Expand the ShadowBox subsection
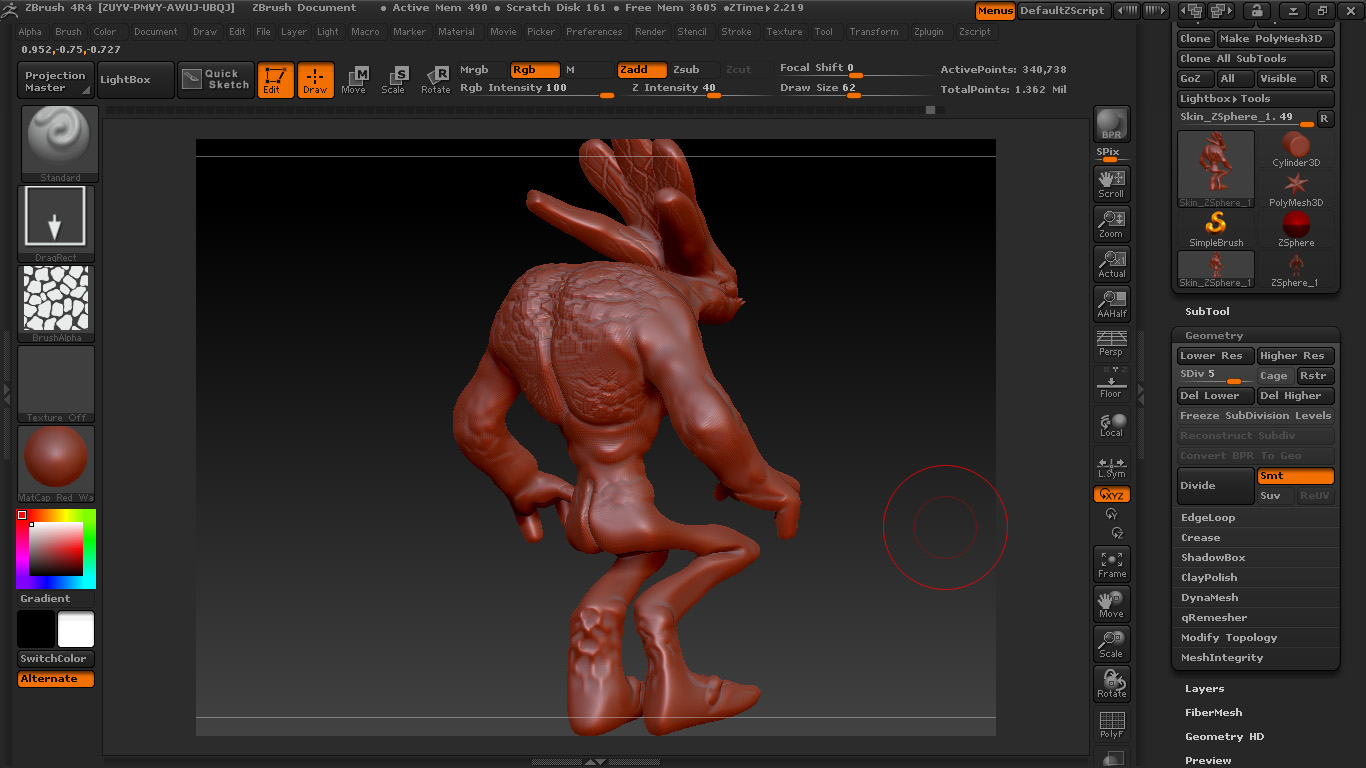The width and height of the screenshot is (1366, 768). (x=1213, y=558)
